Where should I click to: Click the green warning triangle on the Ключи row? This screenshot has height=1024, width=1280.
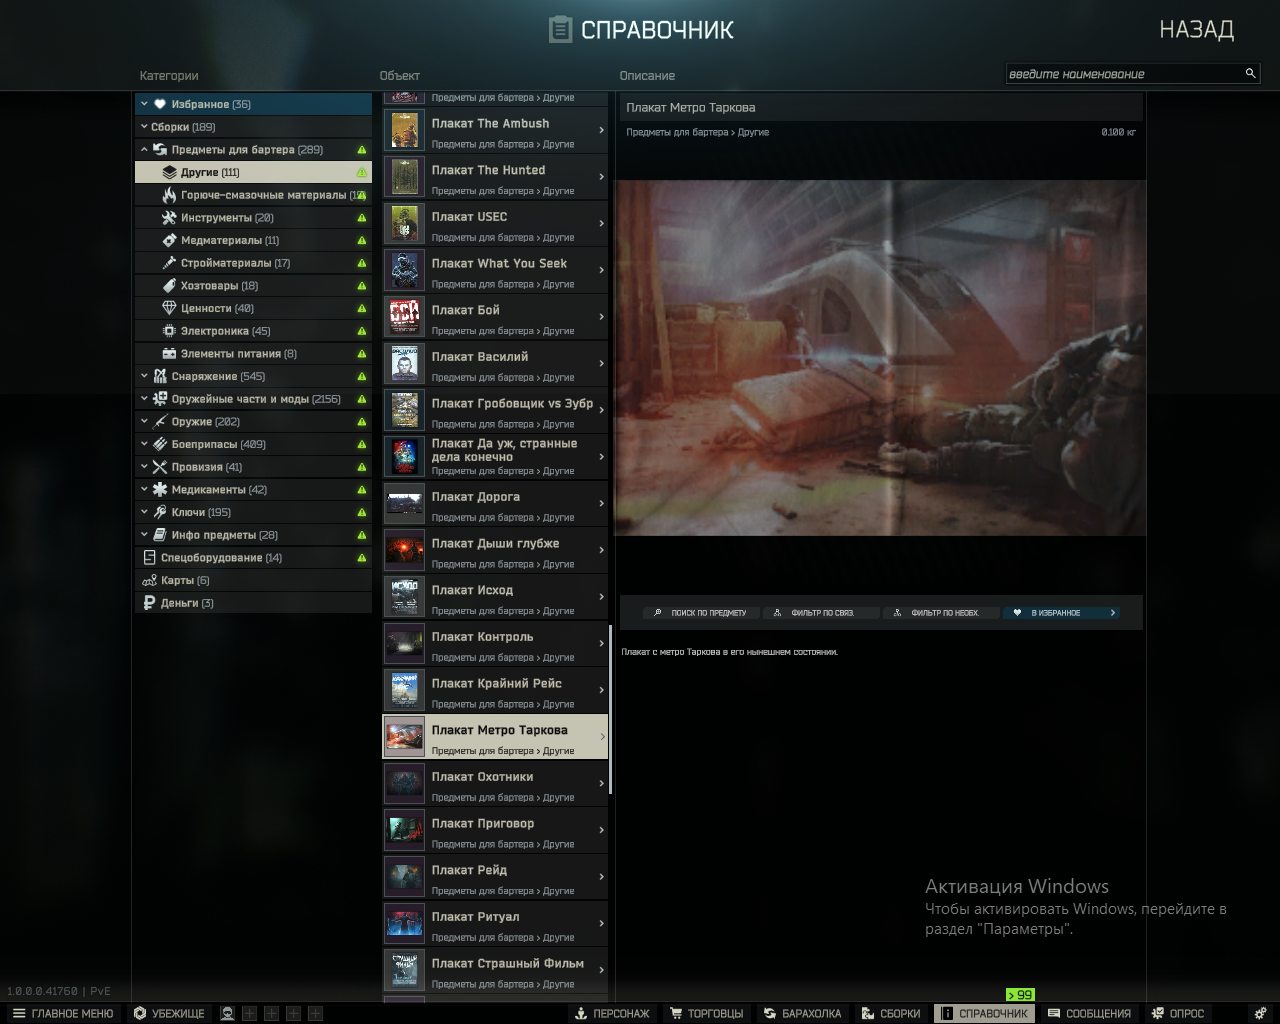pyautogui.click(x=362, y=512)
